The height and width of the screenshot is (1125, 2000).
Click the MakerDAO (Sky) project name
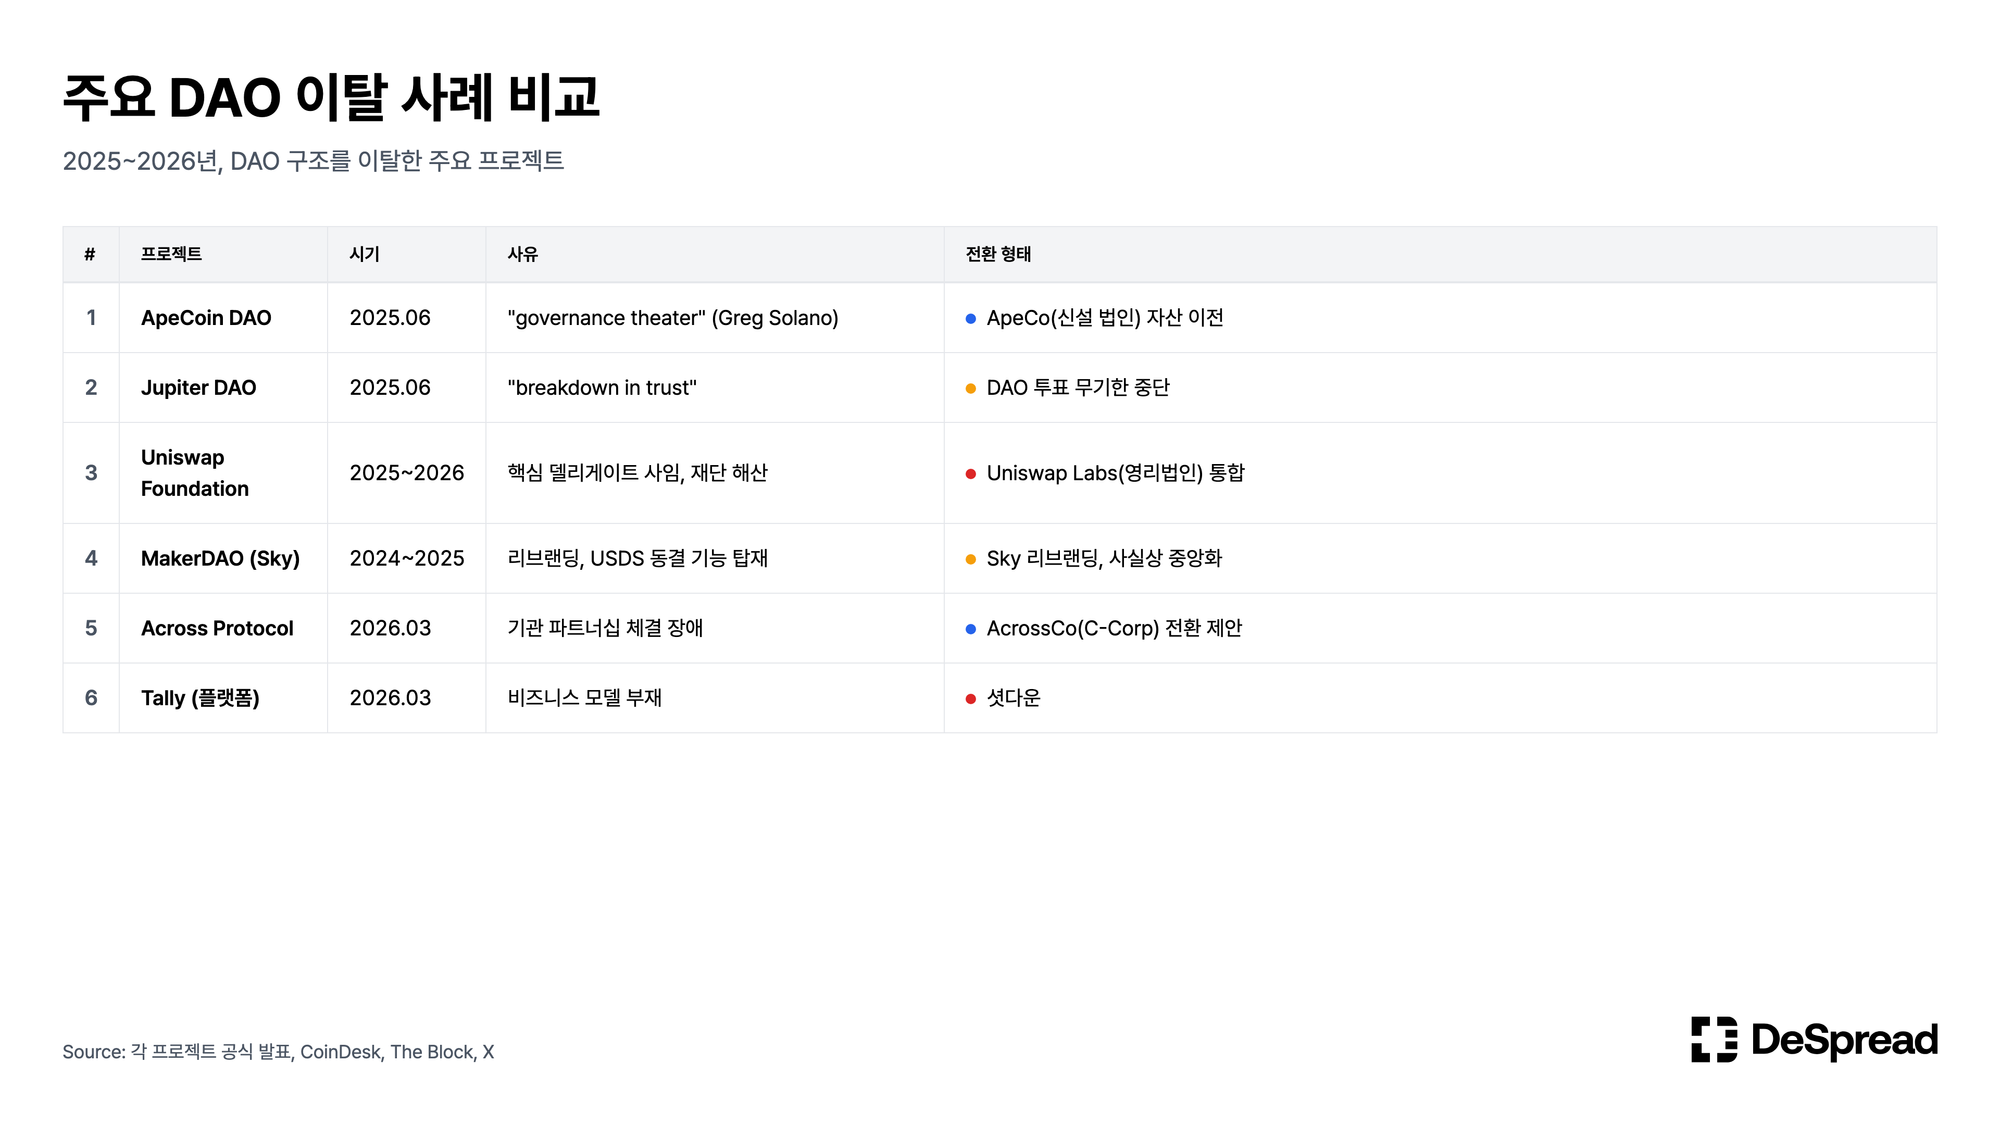pyautogui.click(x=220, y=558)
